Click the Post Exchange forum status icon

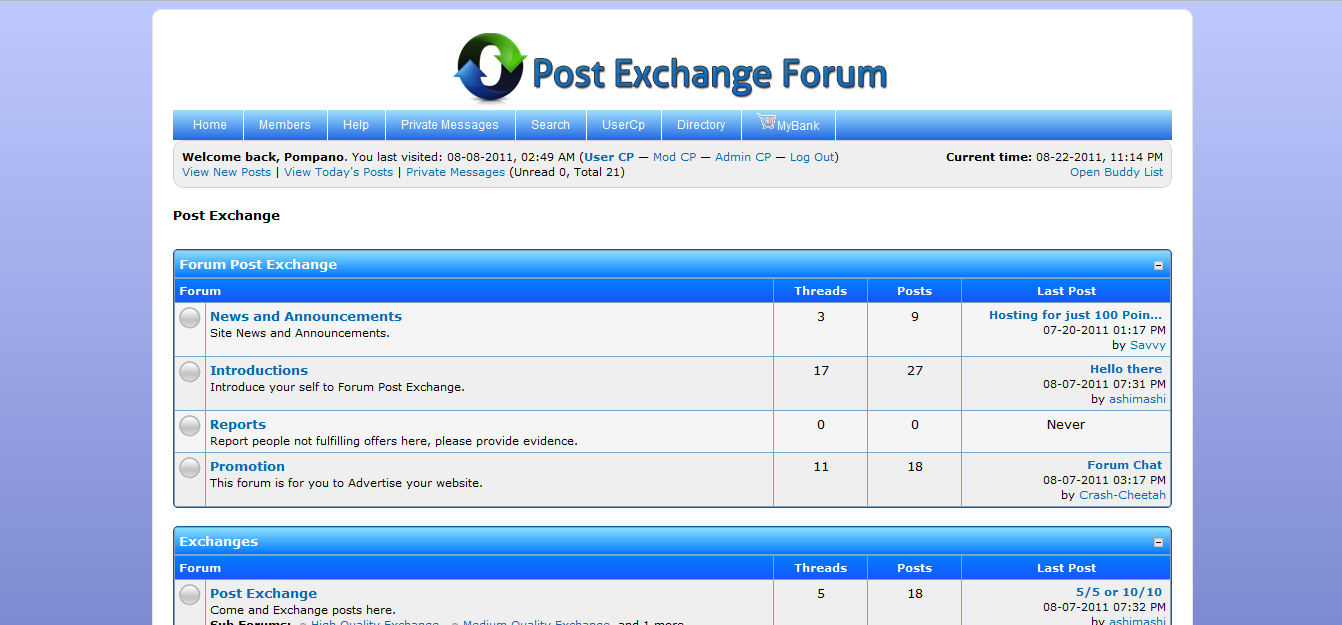pyautogui.click(x=190, y=595)
